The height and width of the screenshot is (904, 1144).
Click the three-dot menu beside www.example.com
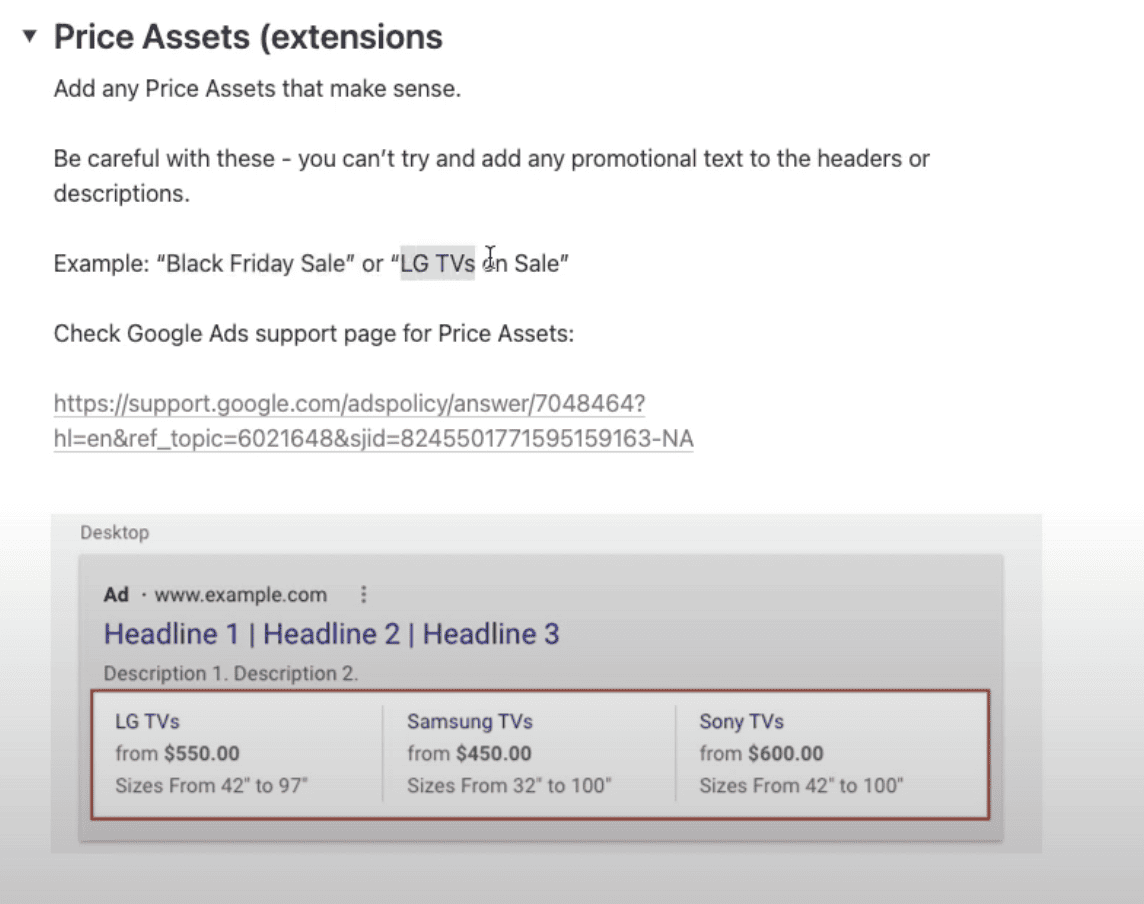(x=363, y=595)
